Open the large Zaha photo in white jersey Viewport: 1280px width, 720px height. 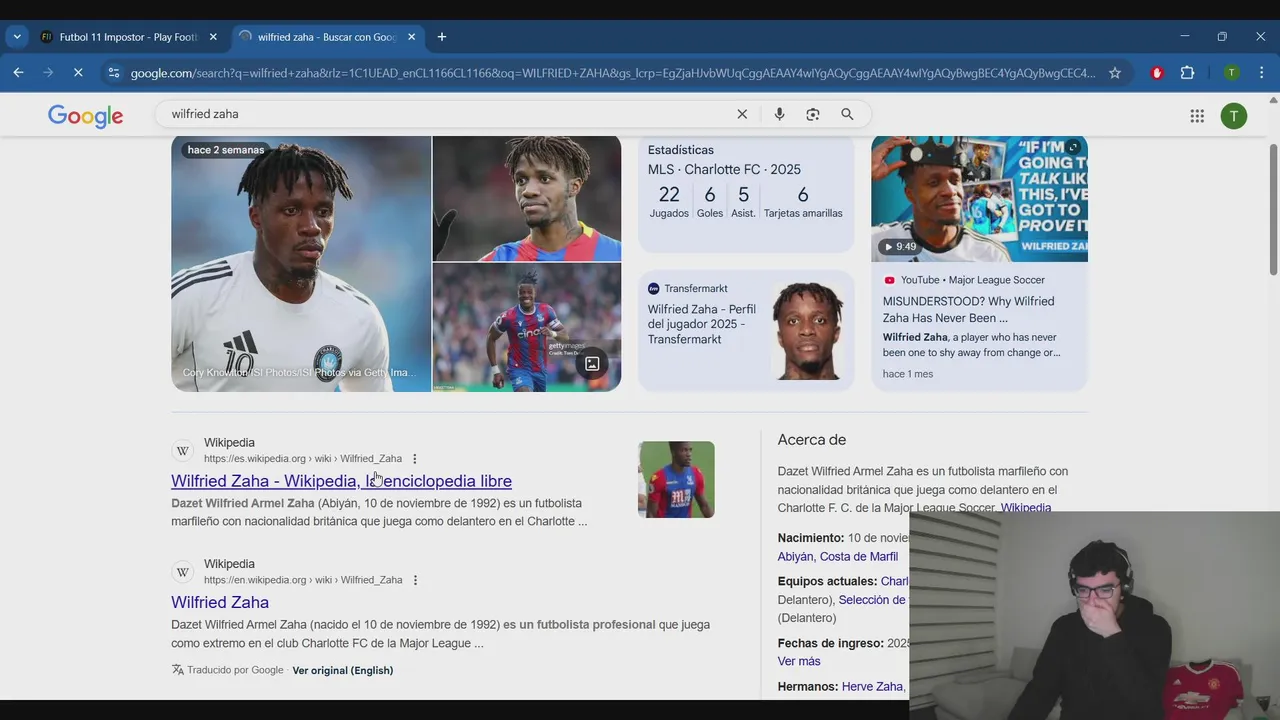tap(301, 264)
